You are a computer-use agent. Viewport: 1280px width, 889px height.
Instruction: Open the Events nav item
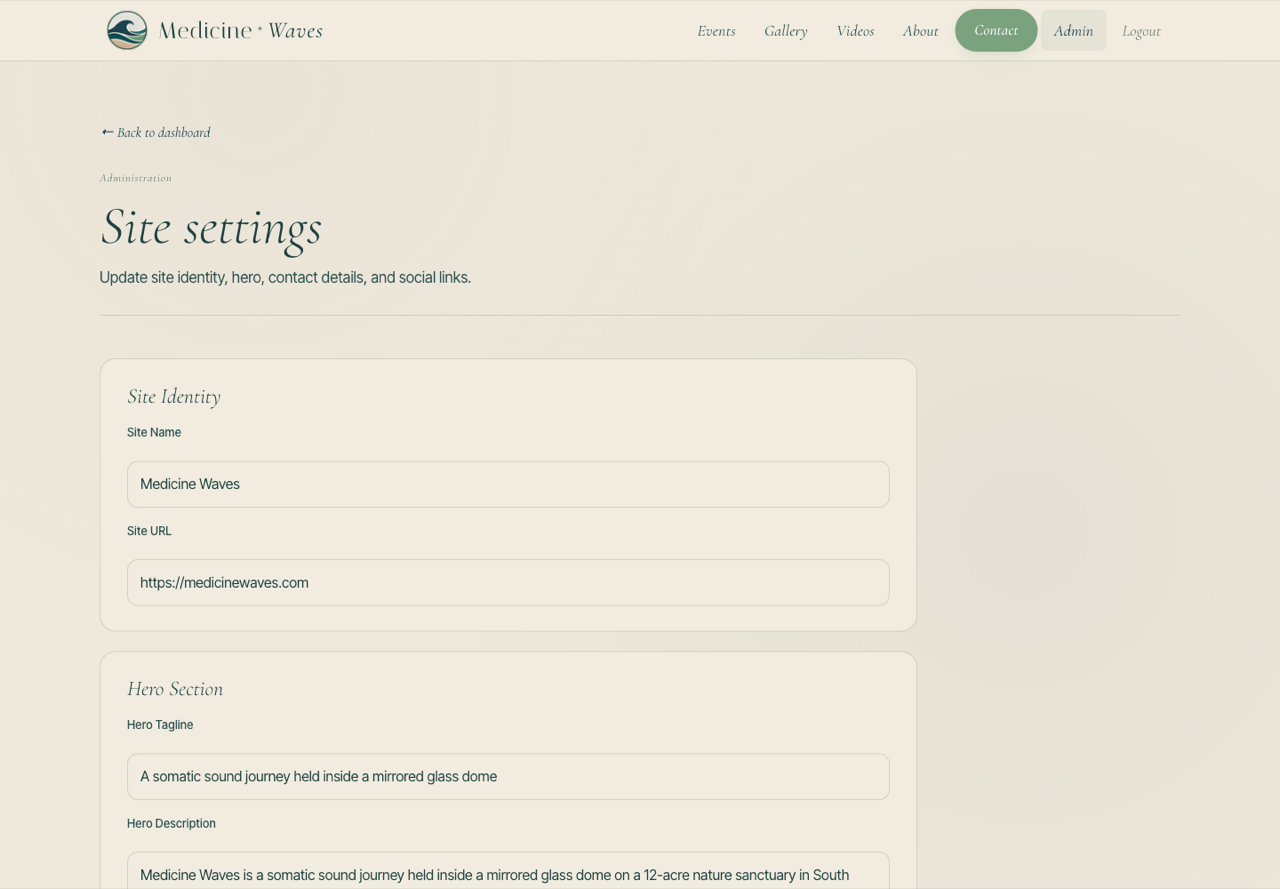716,31
